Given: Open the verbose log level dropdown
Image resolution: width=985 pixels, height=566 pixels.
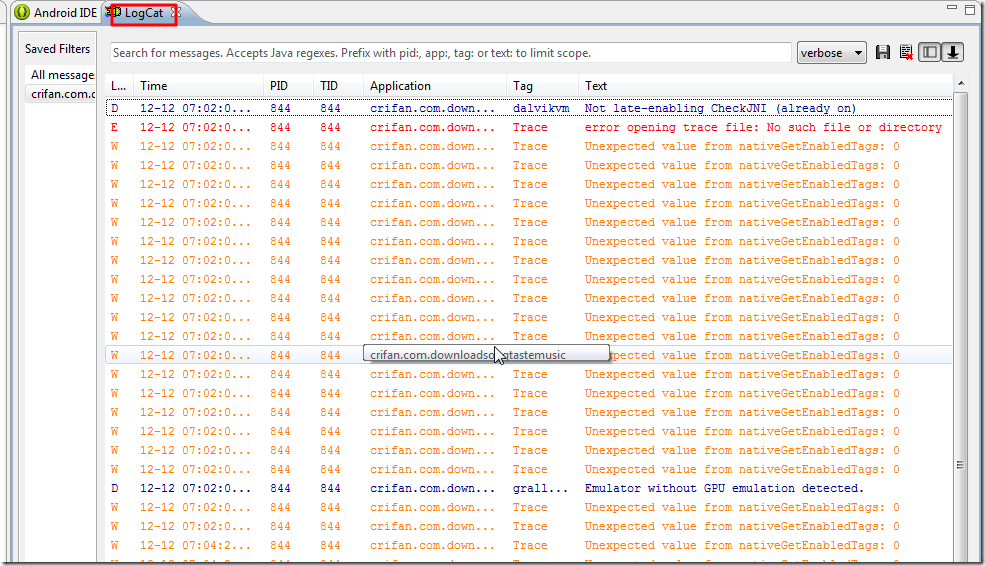Looking at the screenshot, I should [x=831, y=53].
